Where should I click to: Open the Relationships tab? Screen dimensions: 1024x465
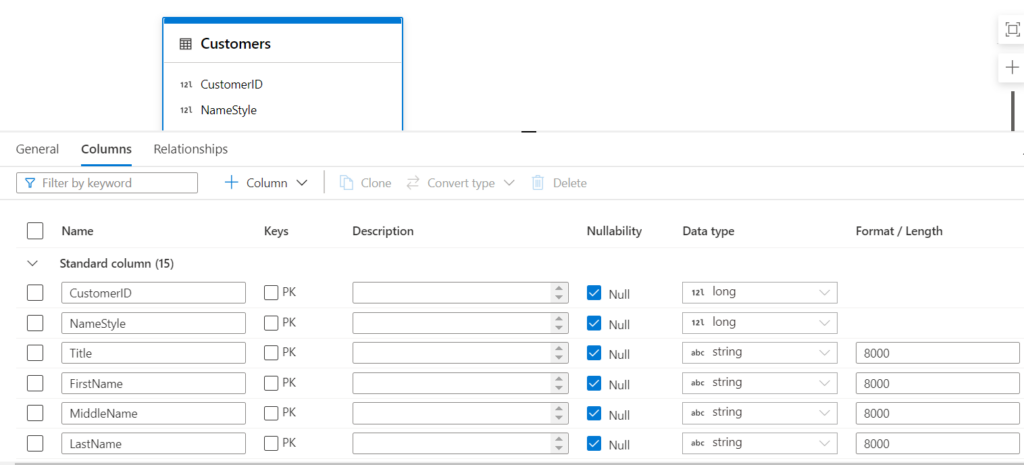pyautogui.click(x=191, y=149)
